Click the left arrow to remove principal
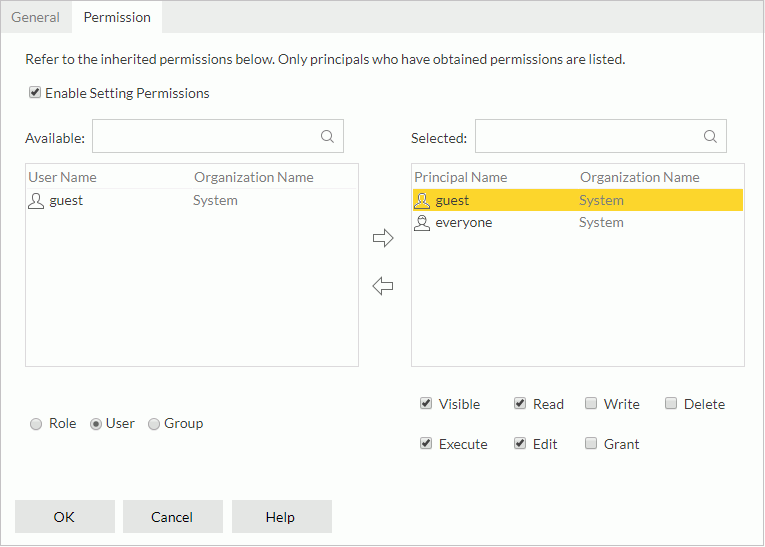Screen dimensions: 765x547 coord(383,286)
